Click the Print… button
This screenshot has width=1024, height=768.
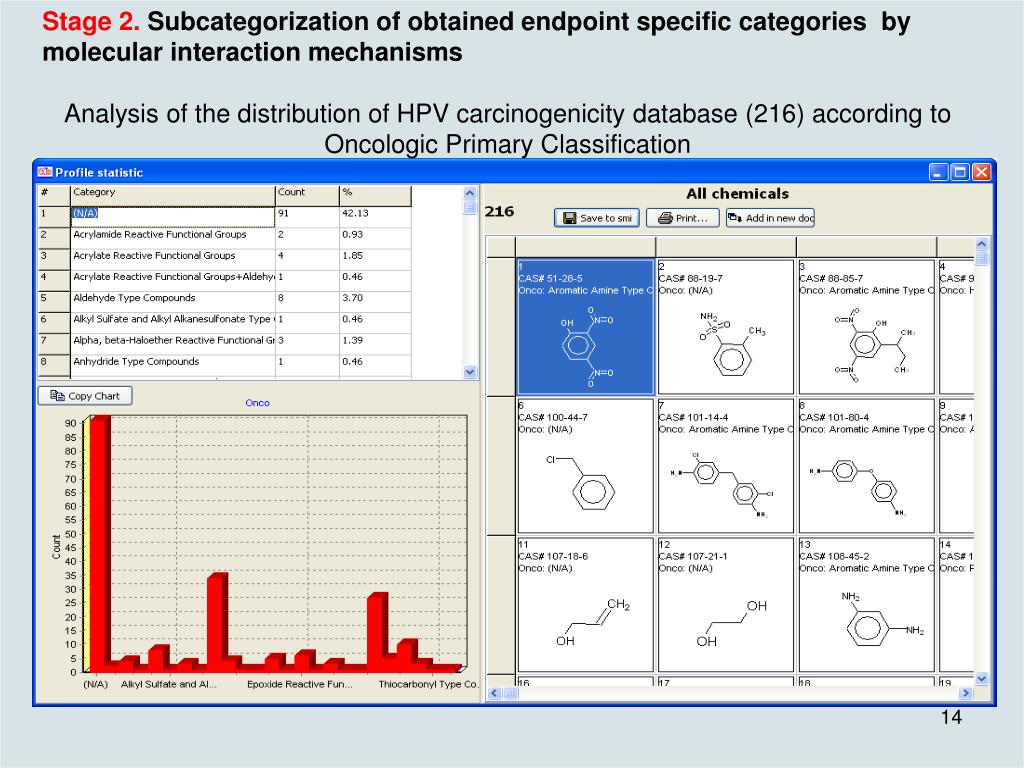682,218
